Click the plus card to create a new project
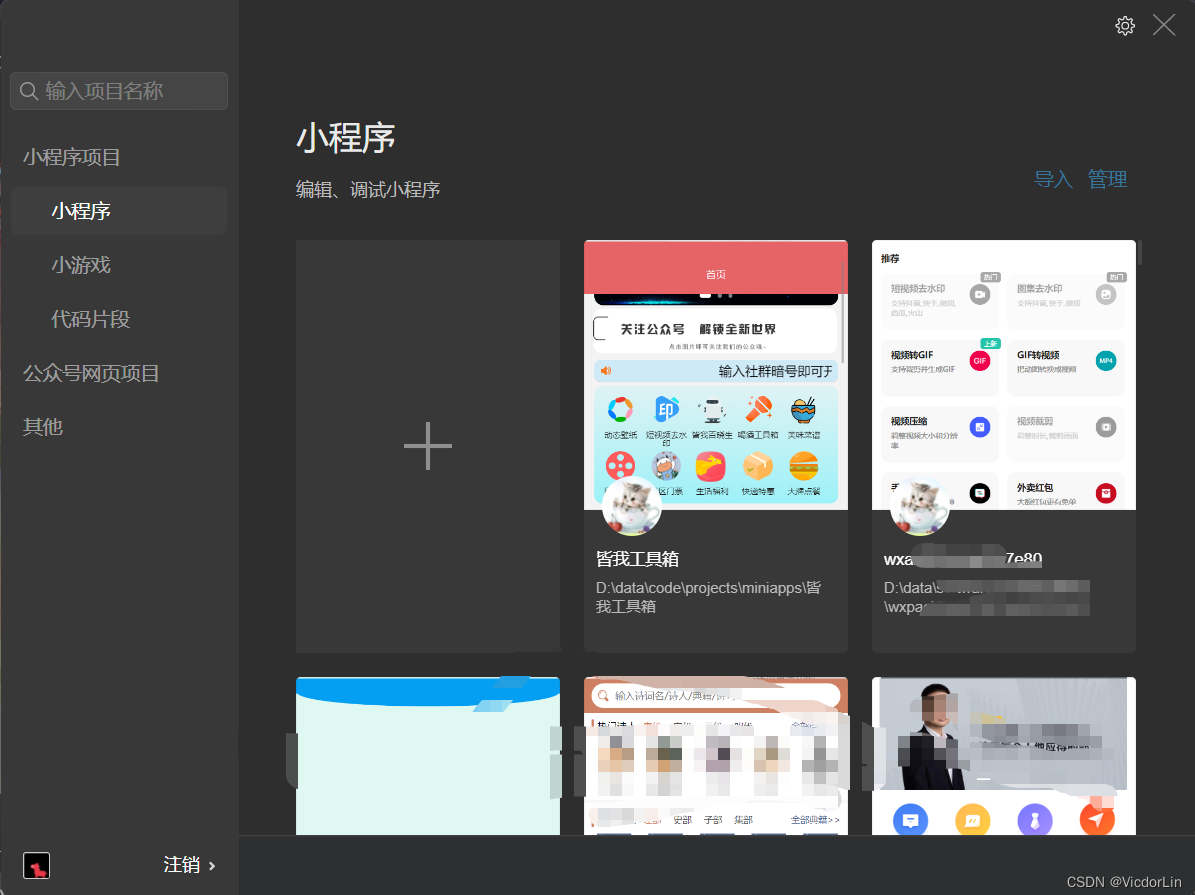1195x895 pixels. click(x=428, y=445)
